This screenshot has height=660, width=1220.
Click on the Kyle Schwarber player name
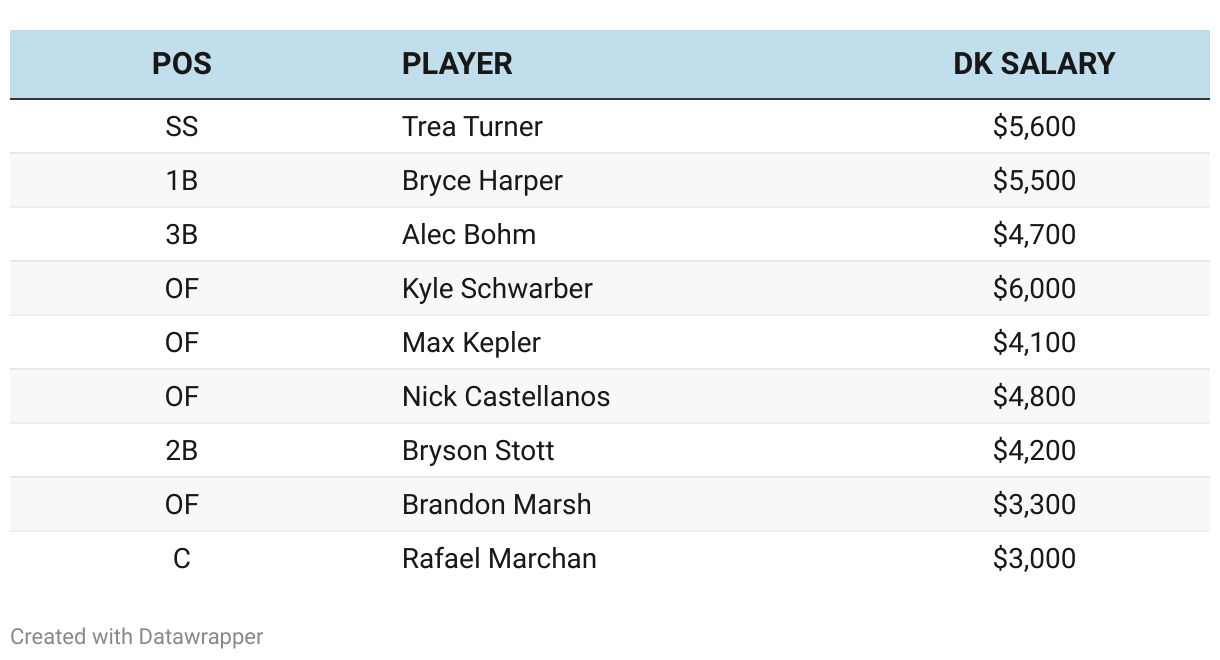(497, 289)
